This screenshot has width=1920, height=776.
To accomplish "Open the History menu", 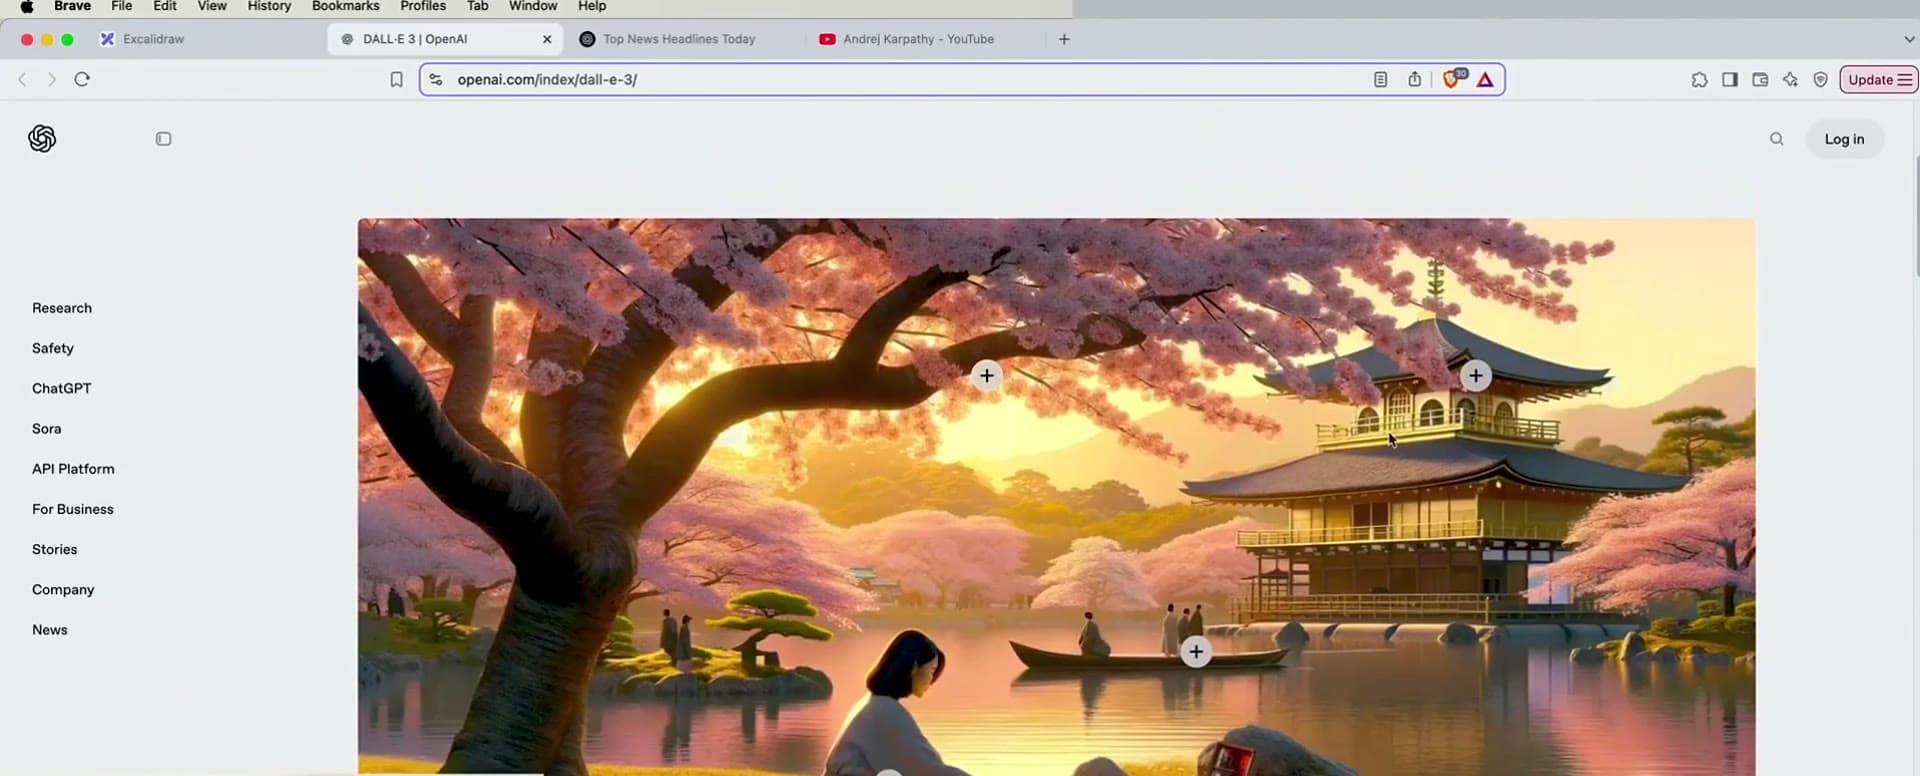I will [269, 6].
